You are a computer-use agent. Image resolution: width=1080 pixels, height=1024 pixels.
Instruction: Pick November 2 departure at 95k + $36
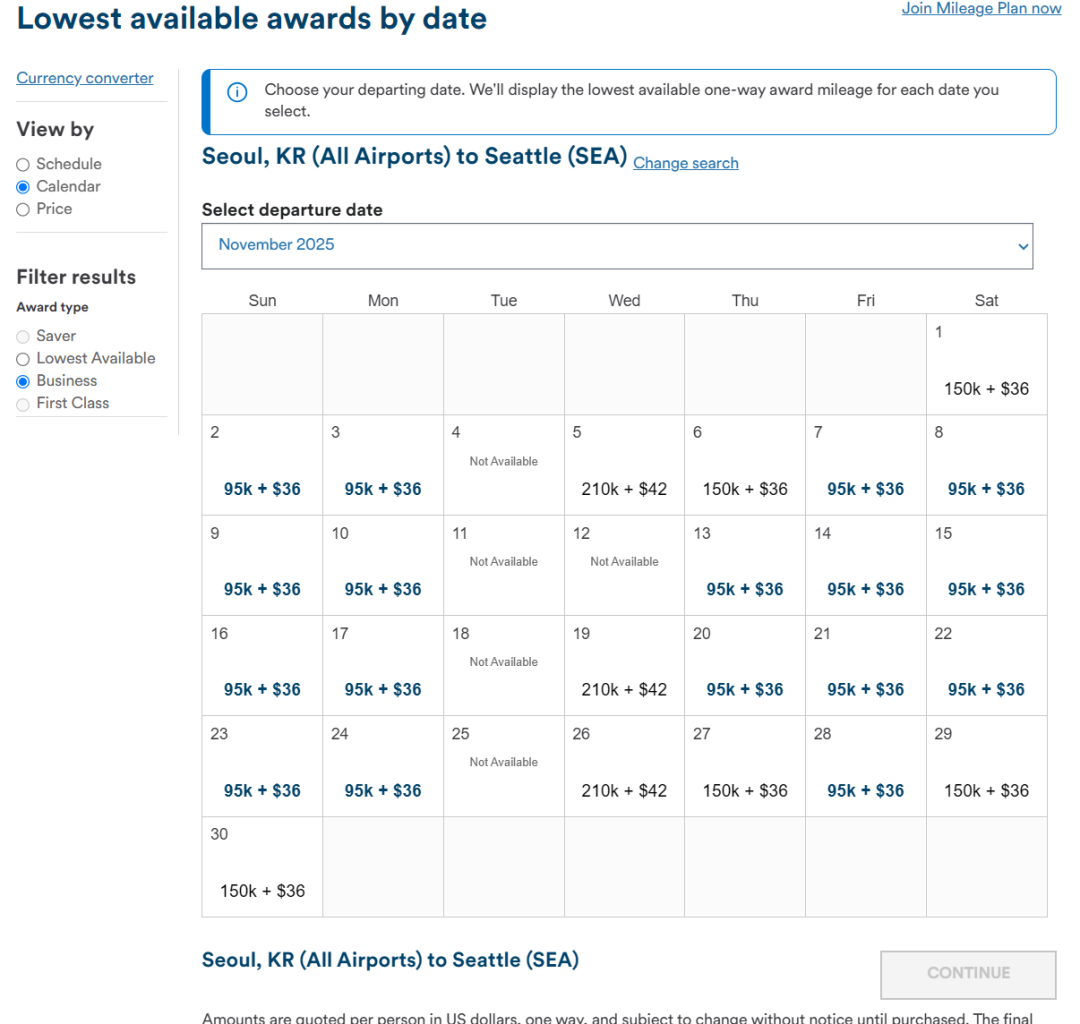click(x=262, y=488)
